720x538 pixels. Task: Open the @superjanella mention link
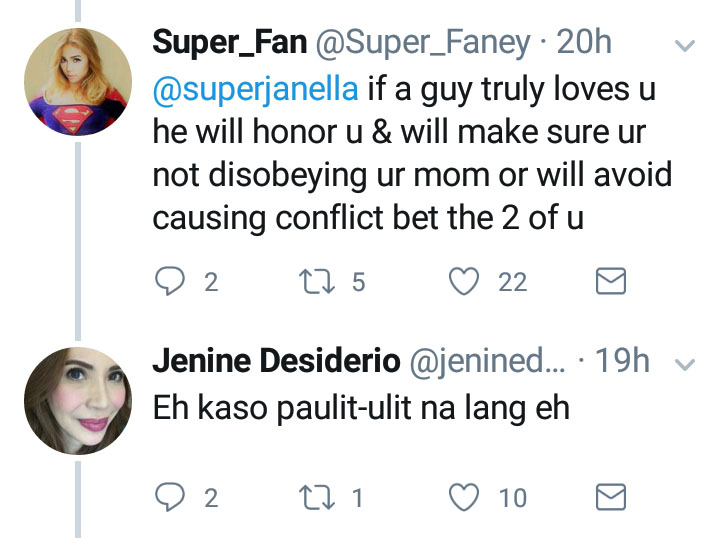pos(256,88)
